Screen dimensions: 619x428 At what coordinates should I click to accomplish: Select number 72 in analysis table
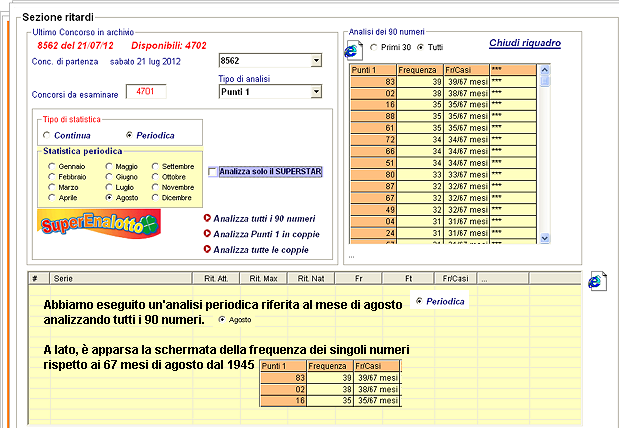pyautogui.click(x=373, y=139)
